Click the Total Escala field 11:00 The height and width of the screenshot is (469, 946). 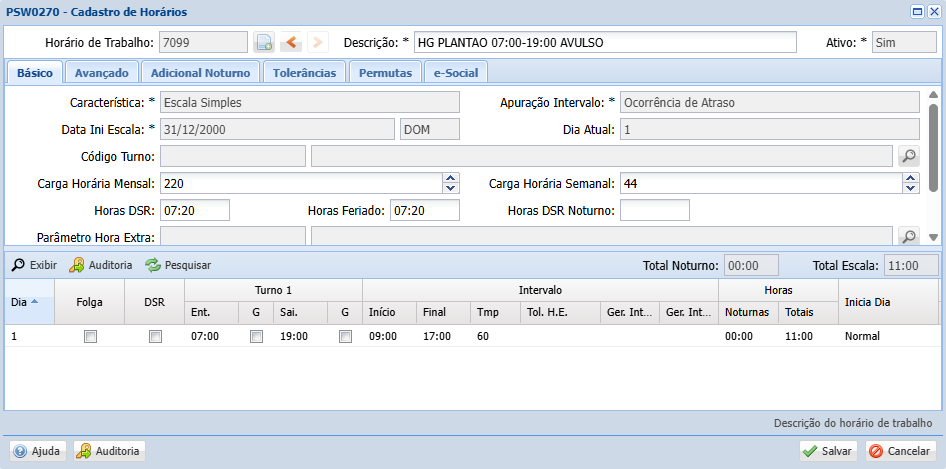point(911,266)
